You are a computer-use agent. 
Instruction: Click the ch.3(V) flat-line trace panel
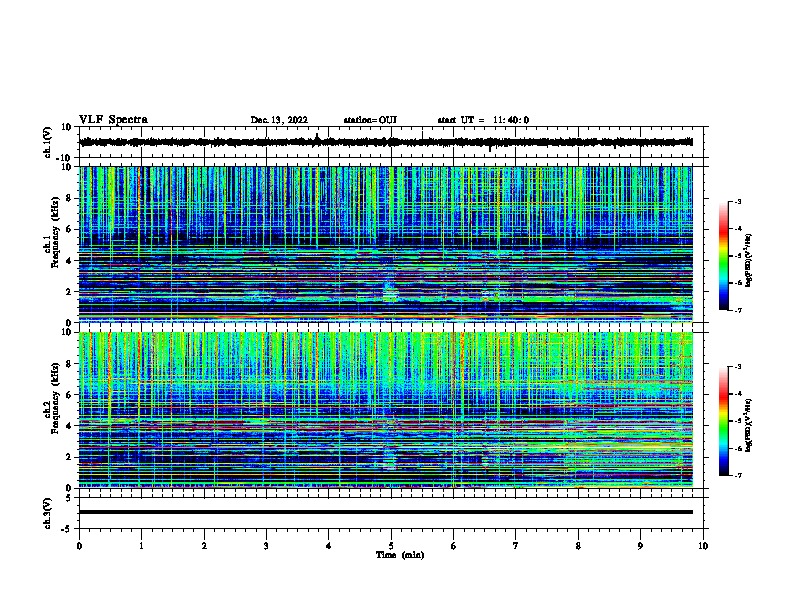393,513
